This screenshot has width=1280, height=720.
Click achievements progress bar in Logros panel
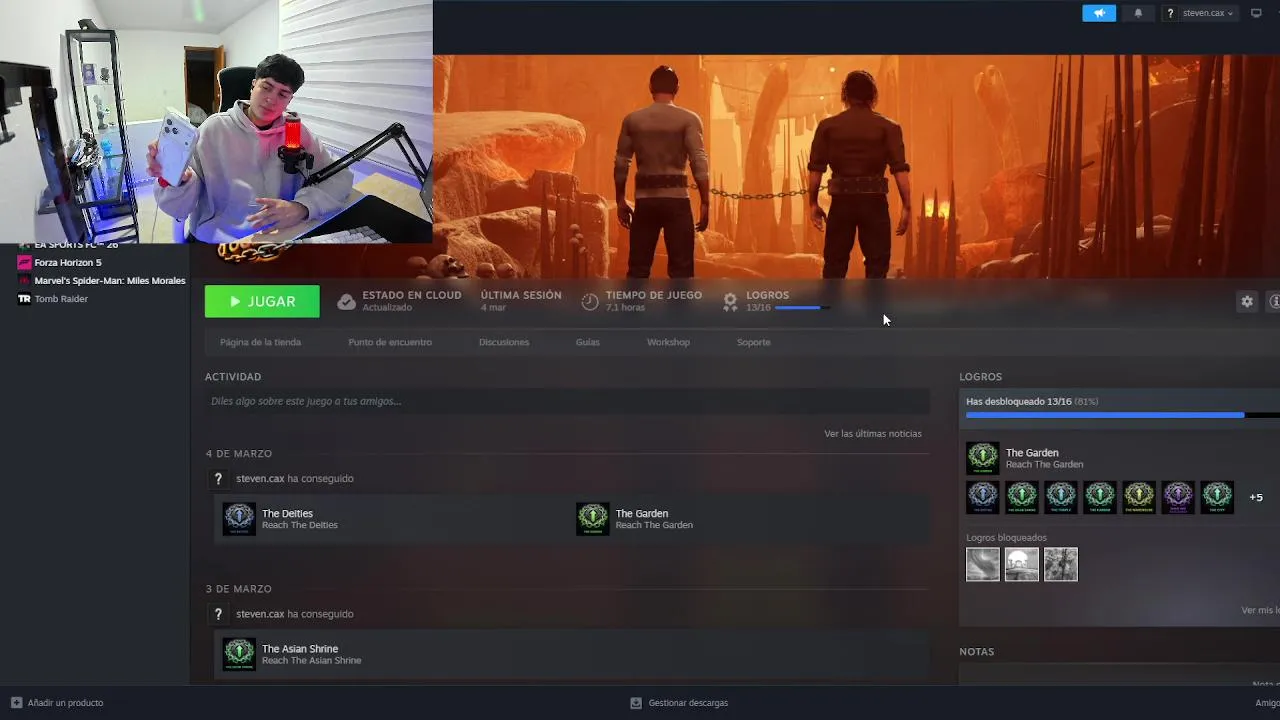coord(1122,415)
